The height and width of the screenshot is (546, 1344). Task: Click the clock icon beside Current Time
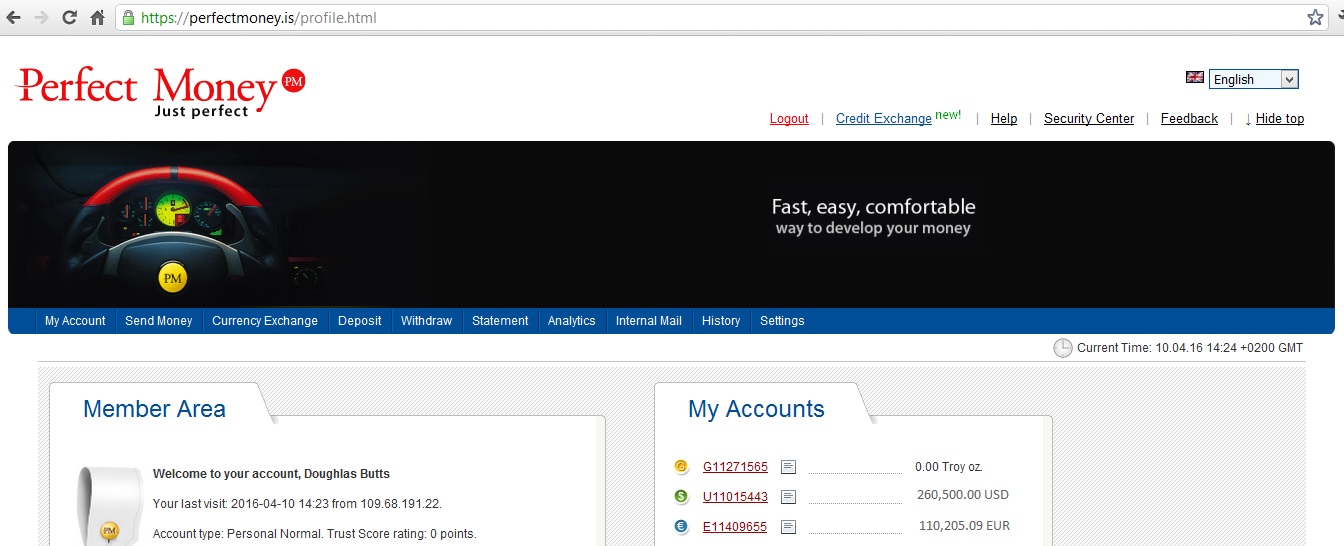[1062, 348]
